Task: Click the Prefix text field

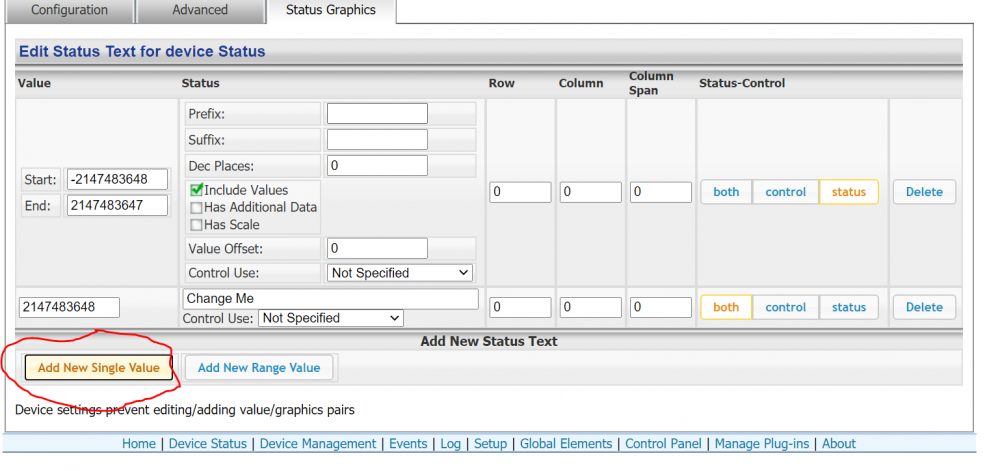Action: [x=377, y=114]
